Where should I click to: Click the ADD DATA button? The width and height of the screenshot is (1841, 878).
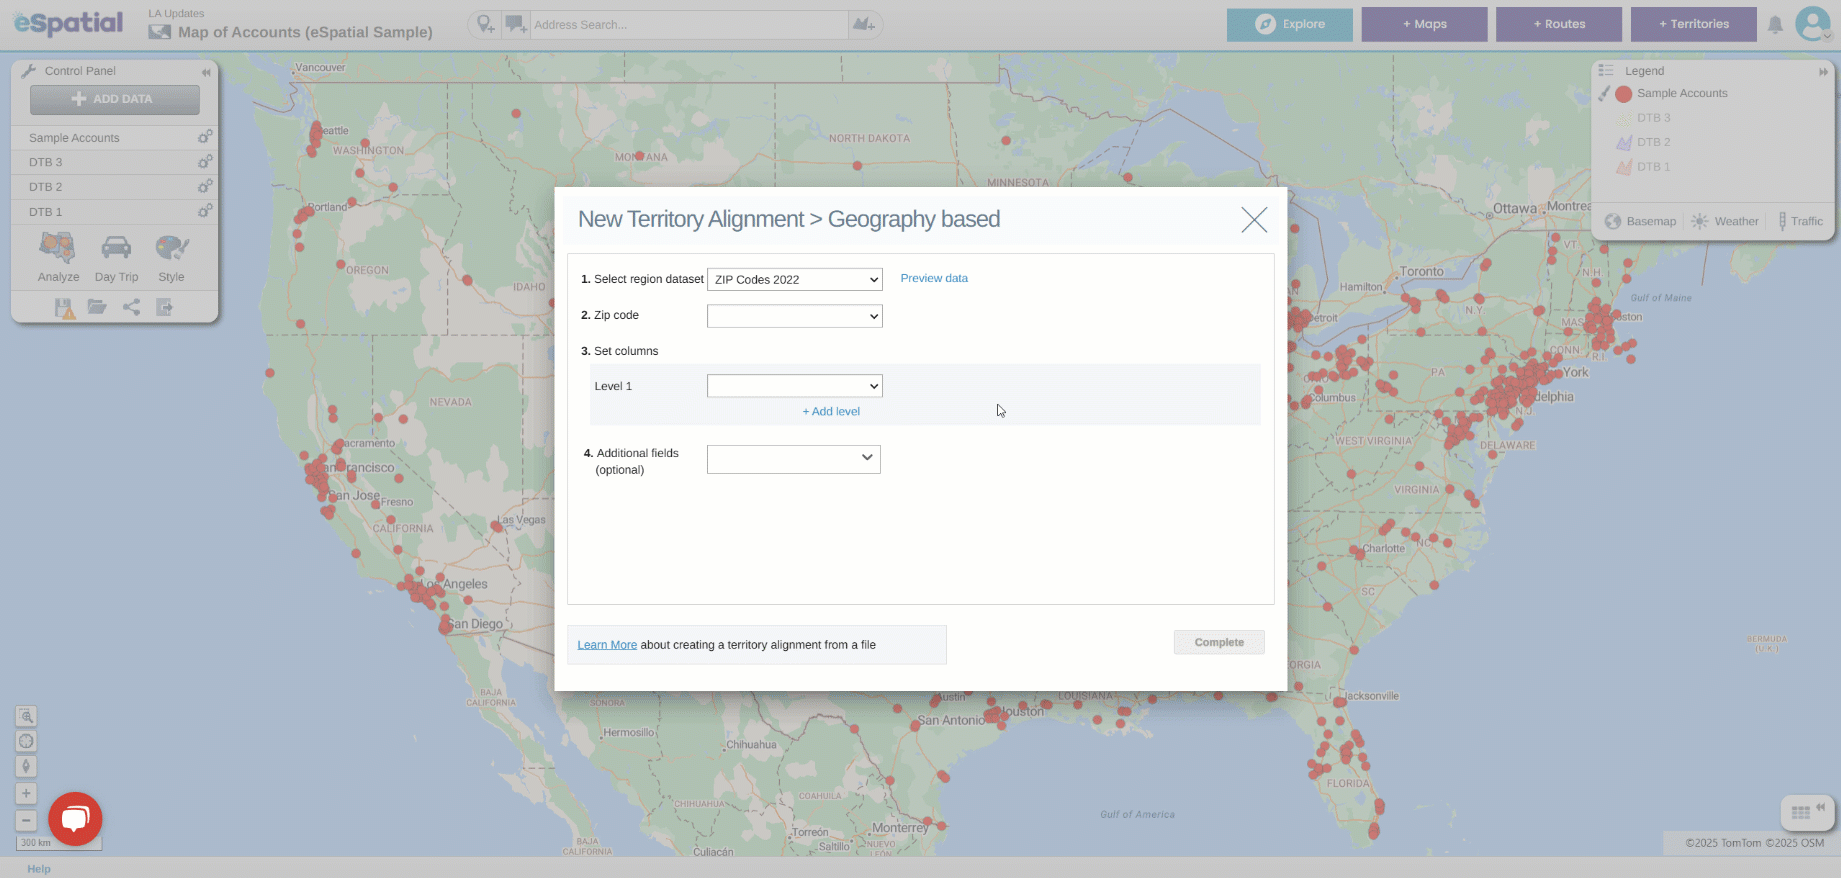pyautogui.click(x=115, y=99)
